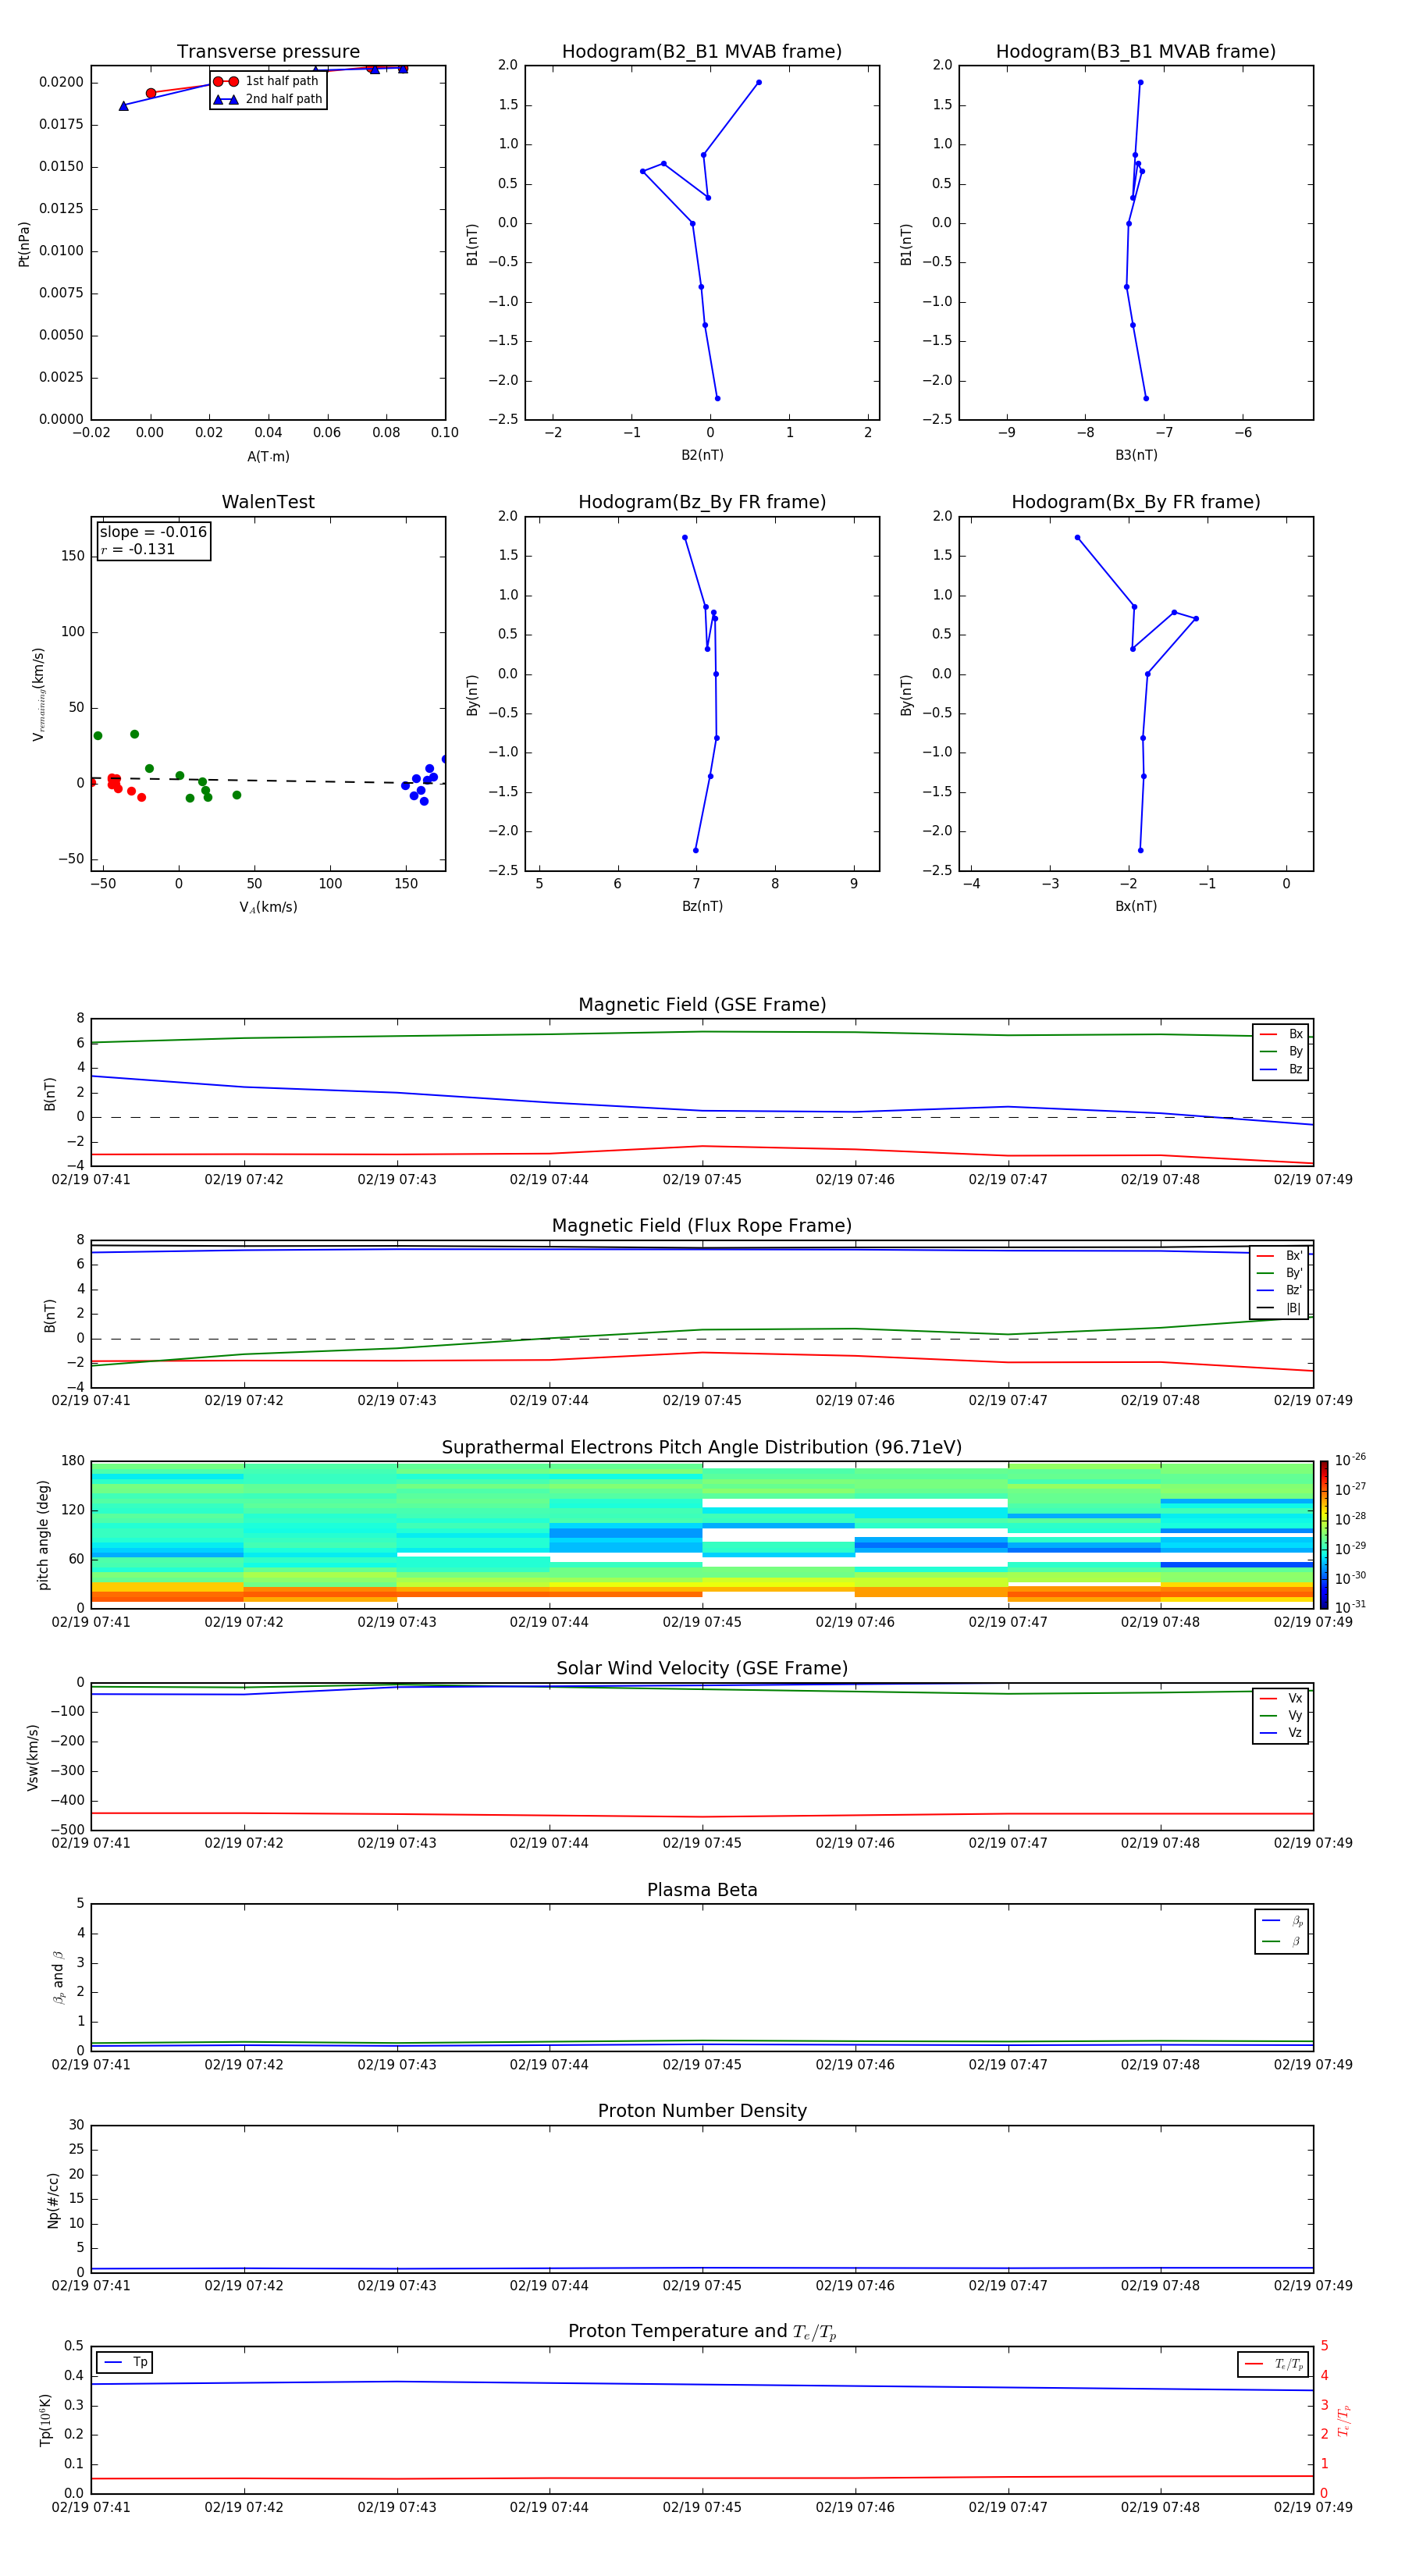
Task: Select the "Tp" legend entry
Action: click(126, 2362)
